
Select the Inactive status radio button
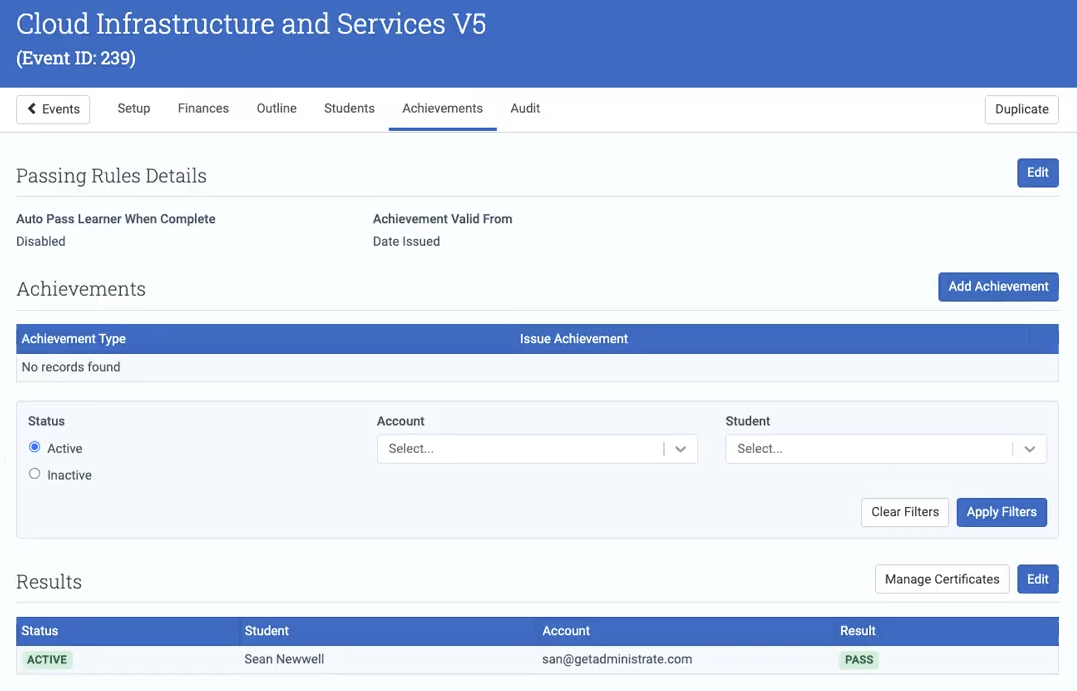point(34,474)
